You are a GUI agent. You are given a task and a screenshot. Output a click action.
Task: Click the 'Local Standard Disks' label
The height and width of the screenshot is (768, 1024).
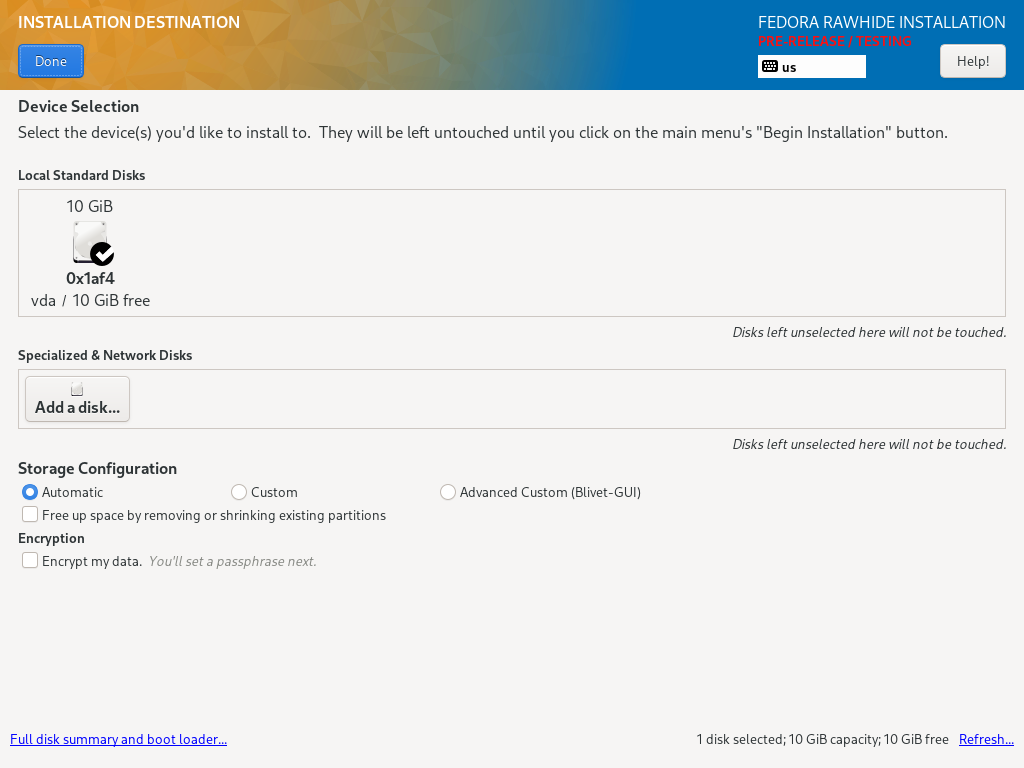(x=82, y=175)
